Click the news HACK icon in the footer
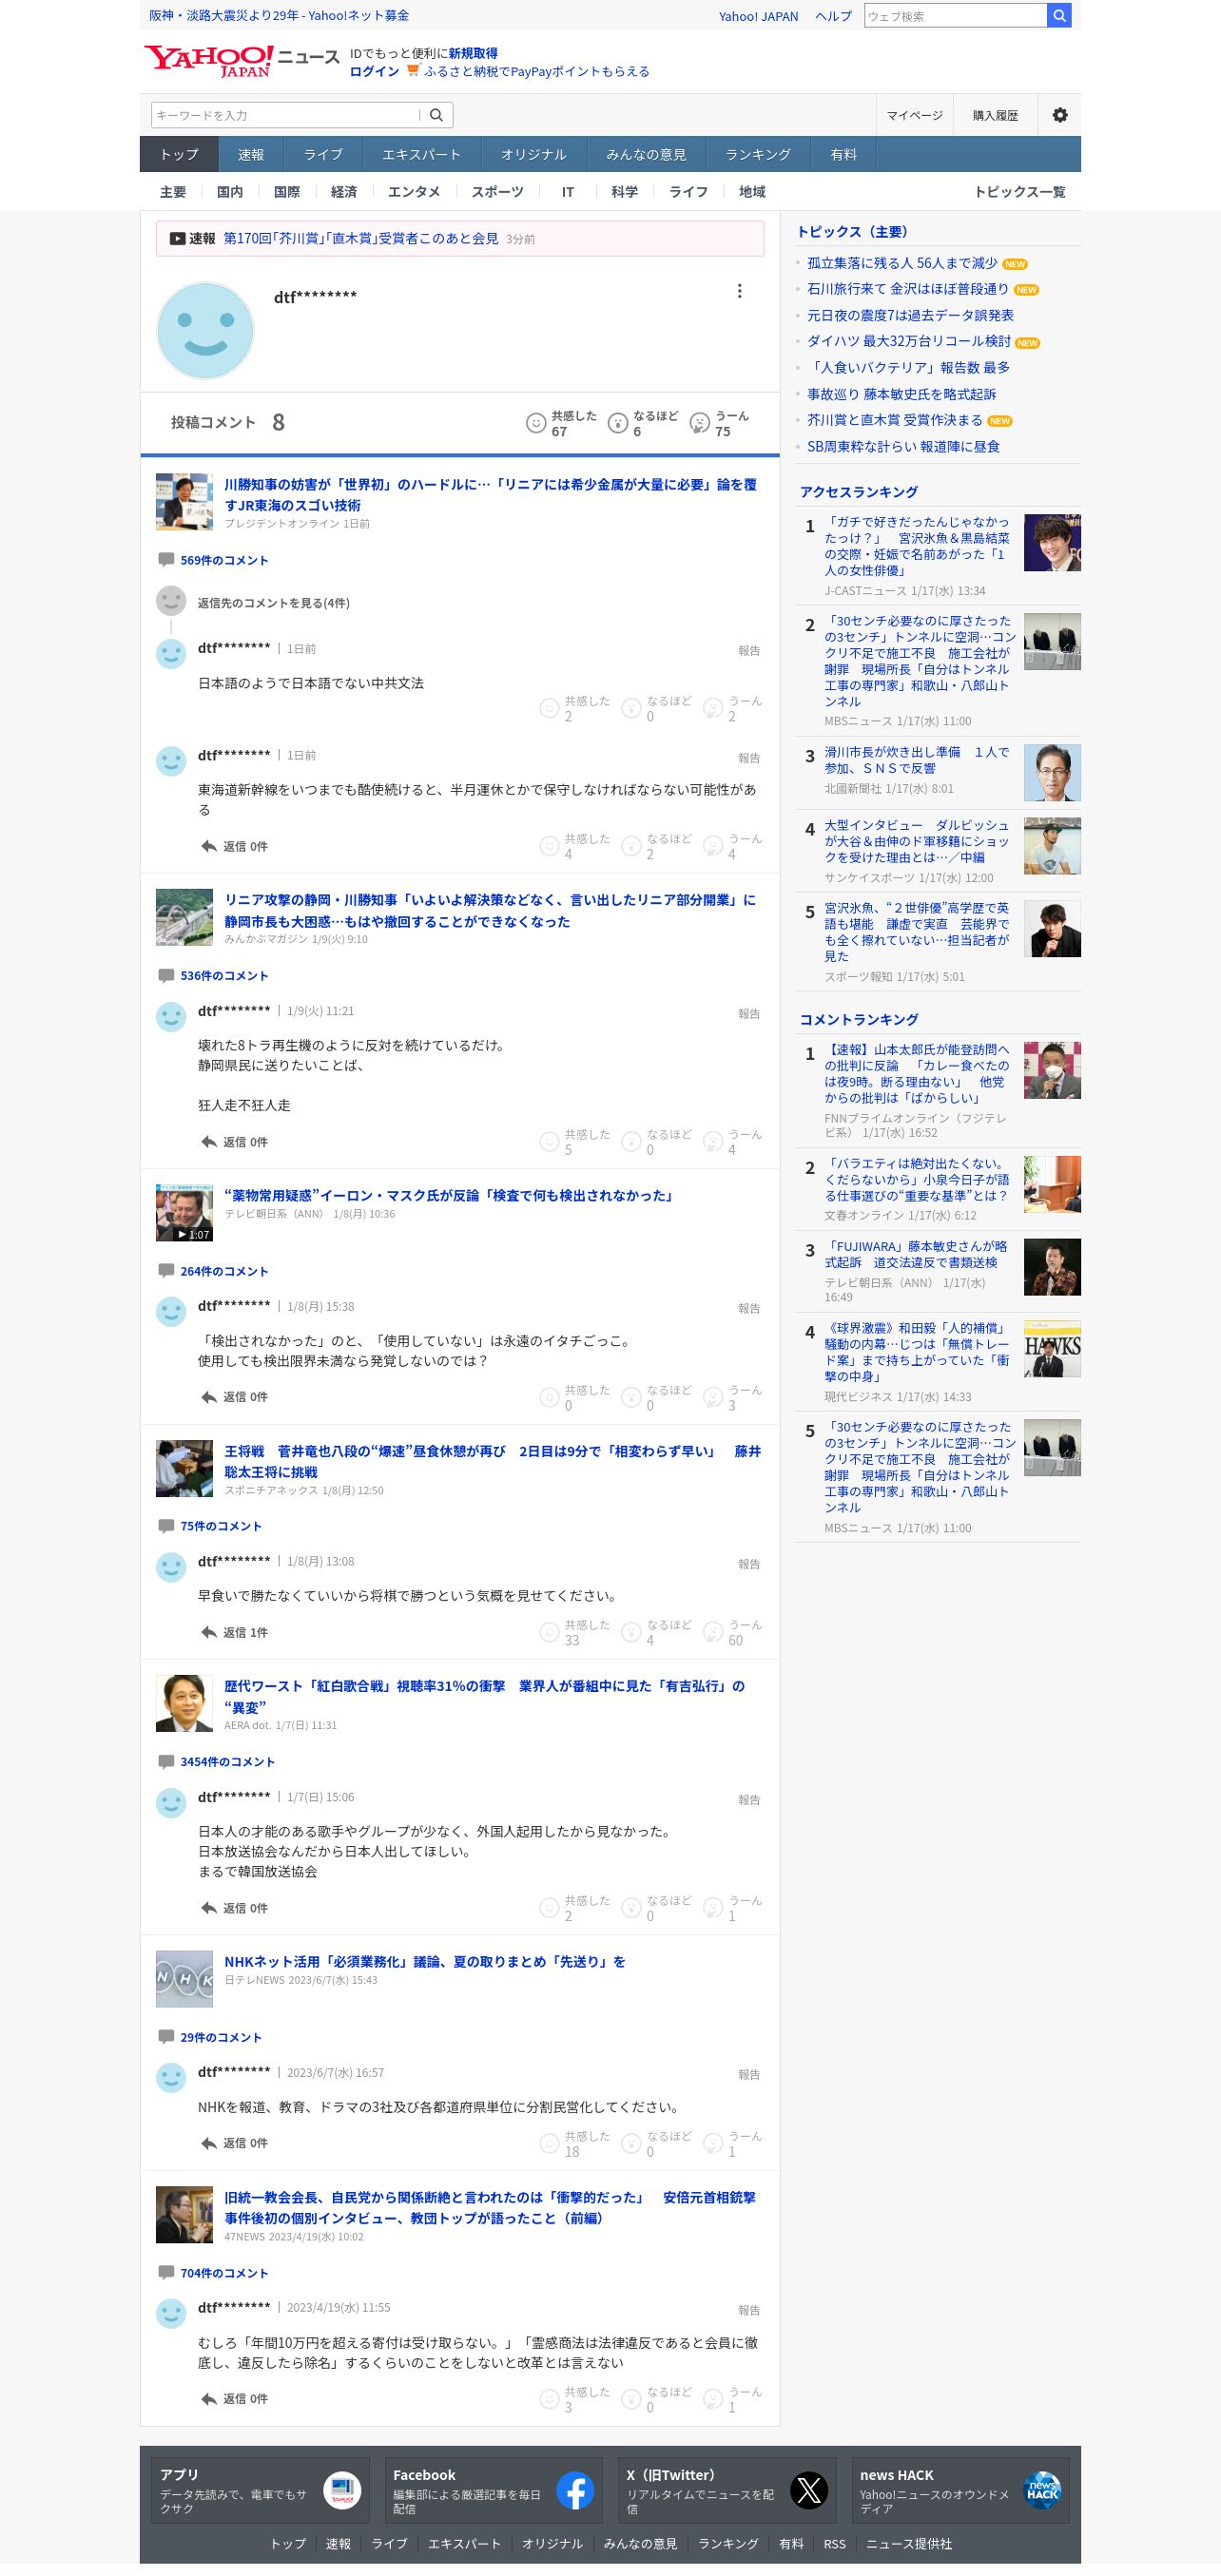 (x=1042, y=2490)
